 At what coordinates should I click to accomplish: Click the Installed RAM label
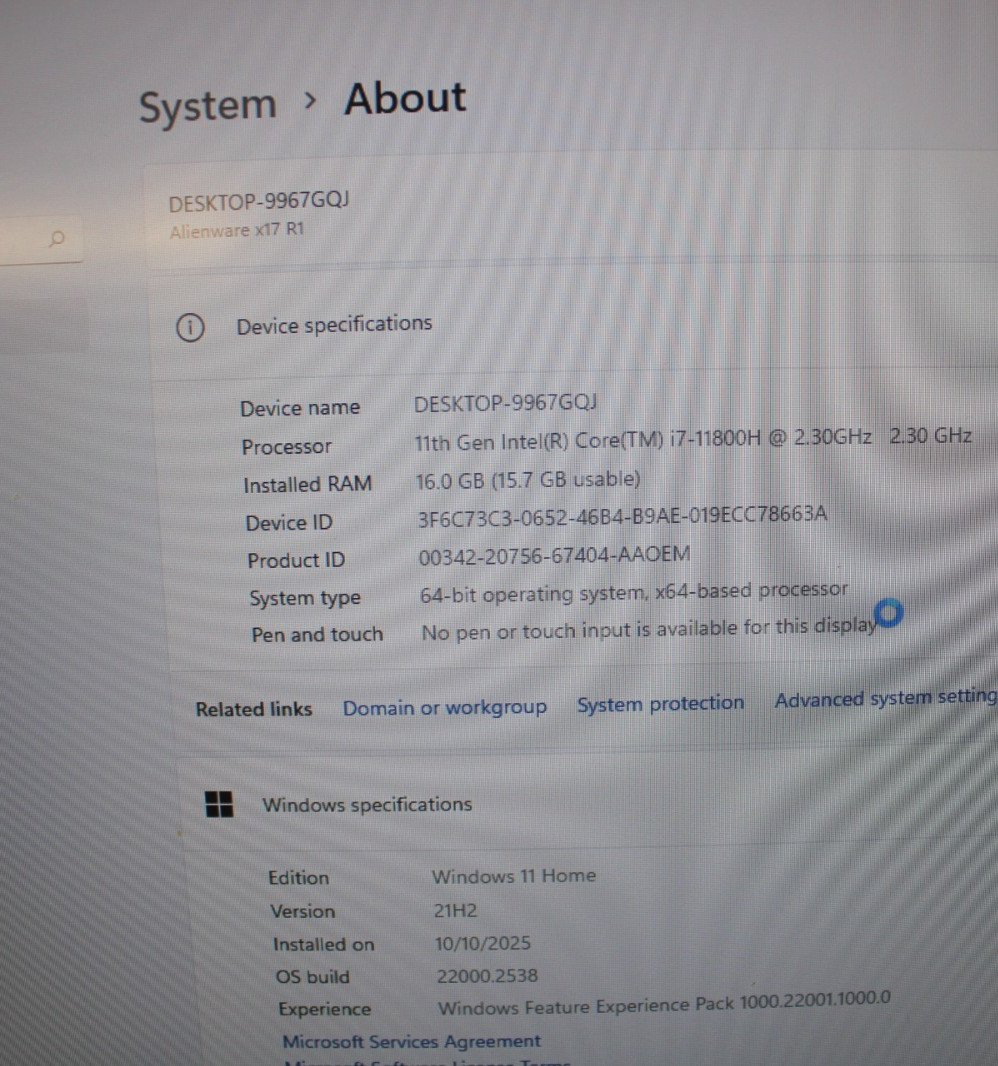pyautogui.click(x=307, y=484)
